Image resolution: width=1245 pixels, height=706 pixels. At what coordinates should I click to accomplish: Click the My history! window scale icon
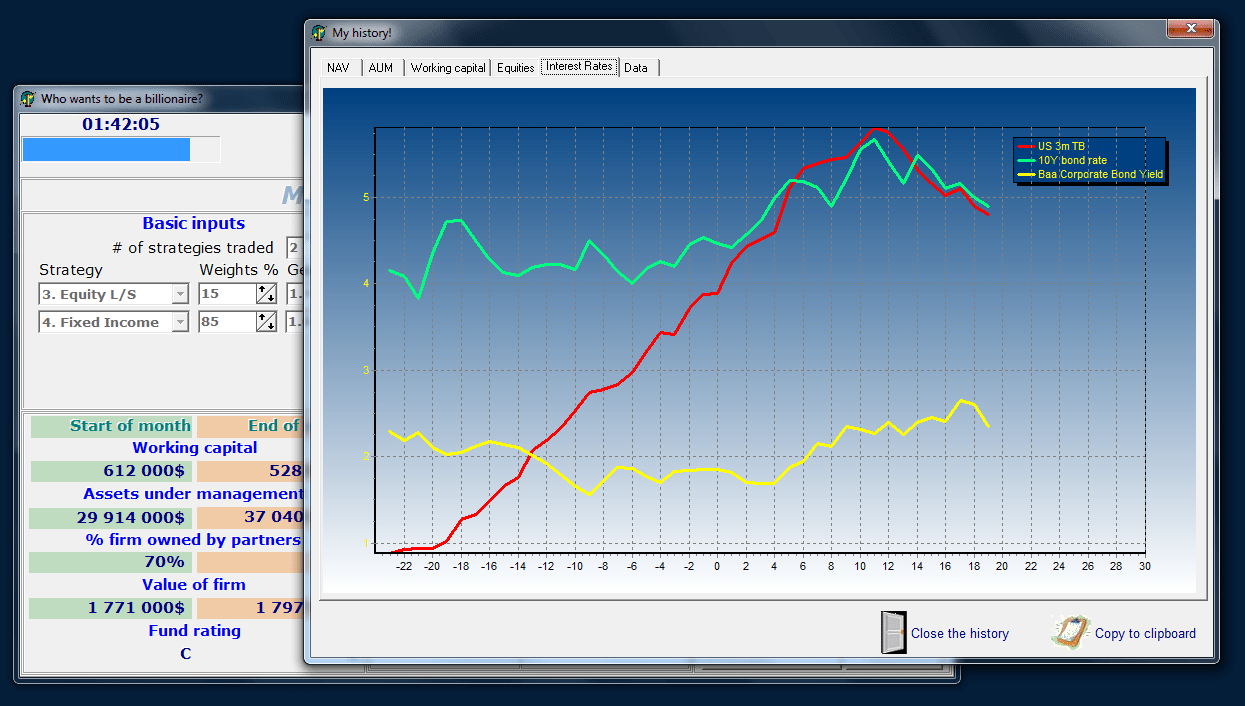click(317, 32)
